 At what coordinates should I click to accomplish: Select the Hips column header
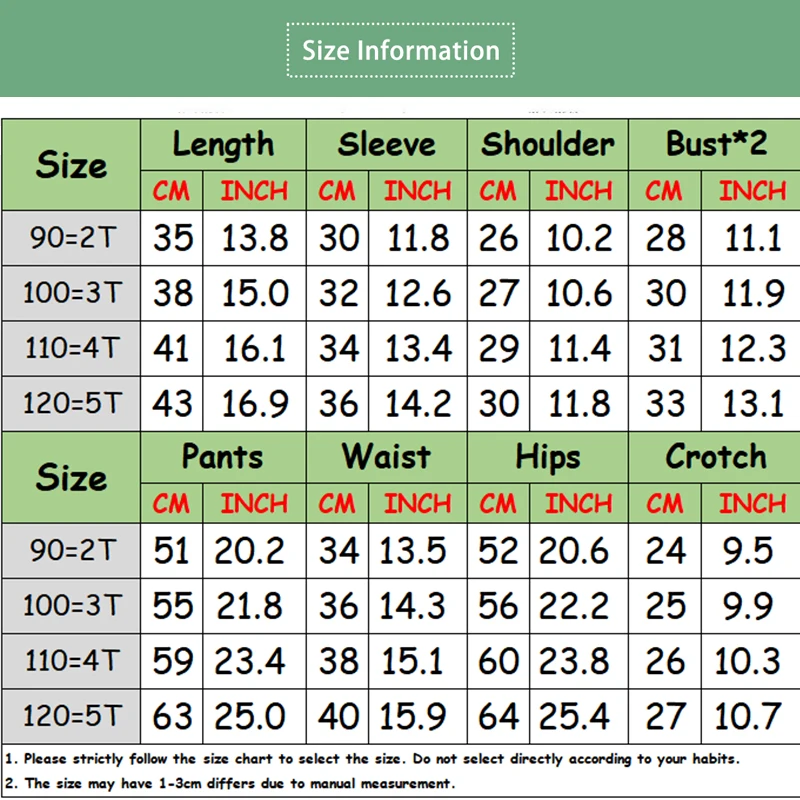click(548, 457)
